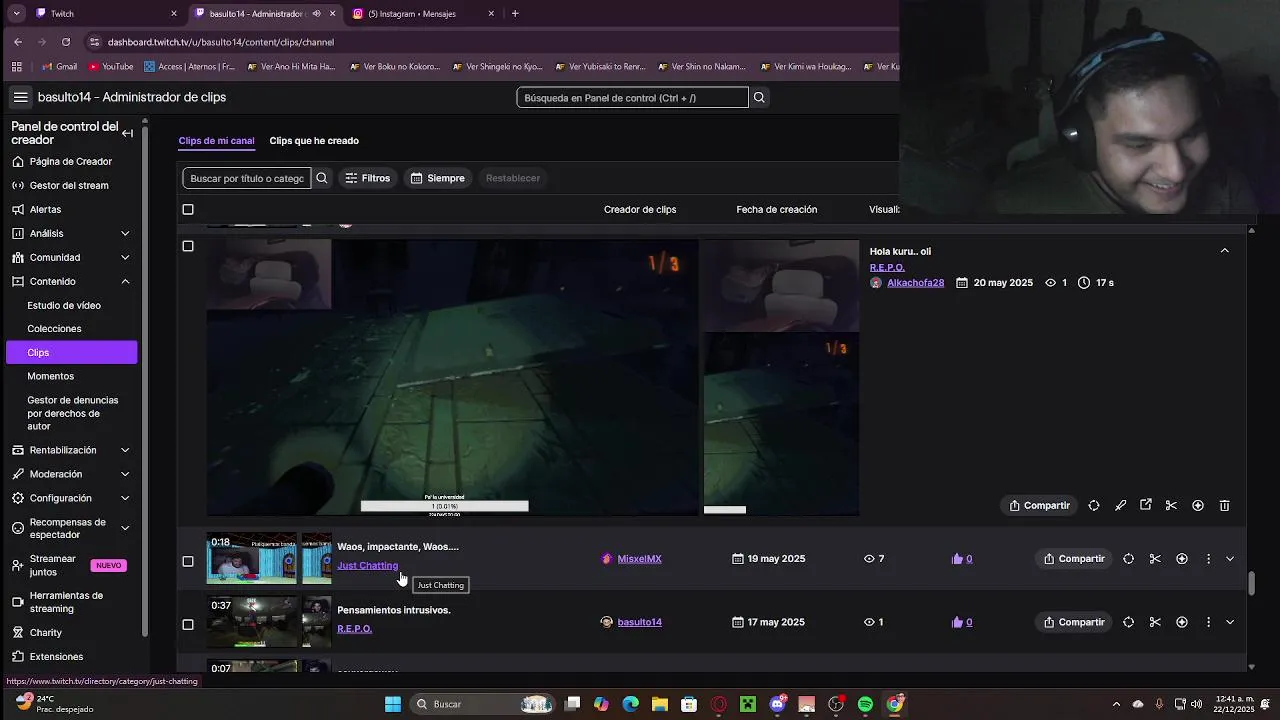The height and width of the screenshot is (720, 1280).
Task: Expand the Waos, impactante clip row
Action: 1230,559
